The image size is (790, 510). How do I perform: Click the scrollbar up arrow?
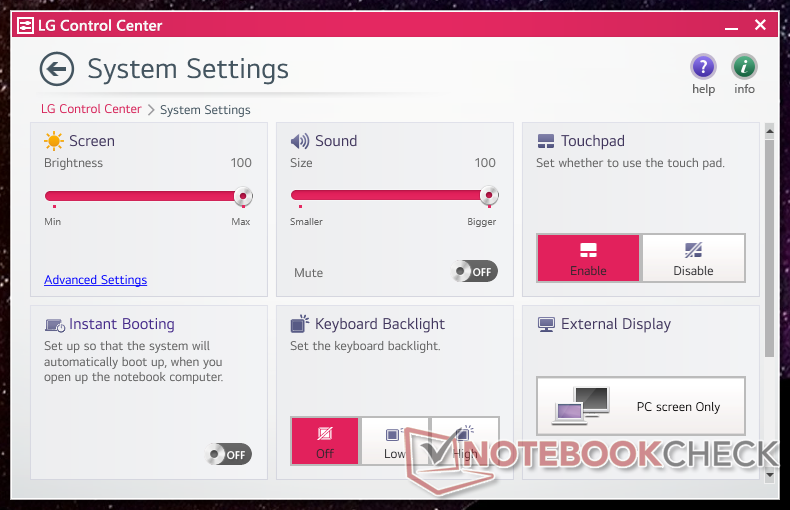click(x=769, y=132)
